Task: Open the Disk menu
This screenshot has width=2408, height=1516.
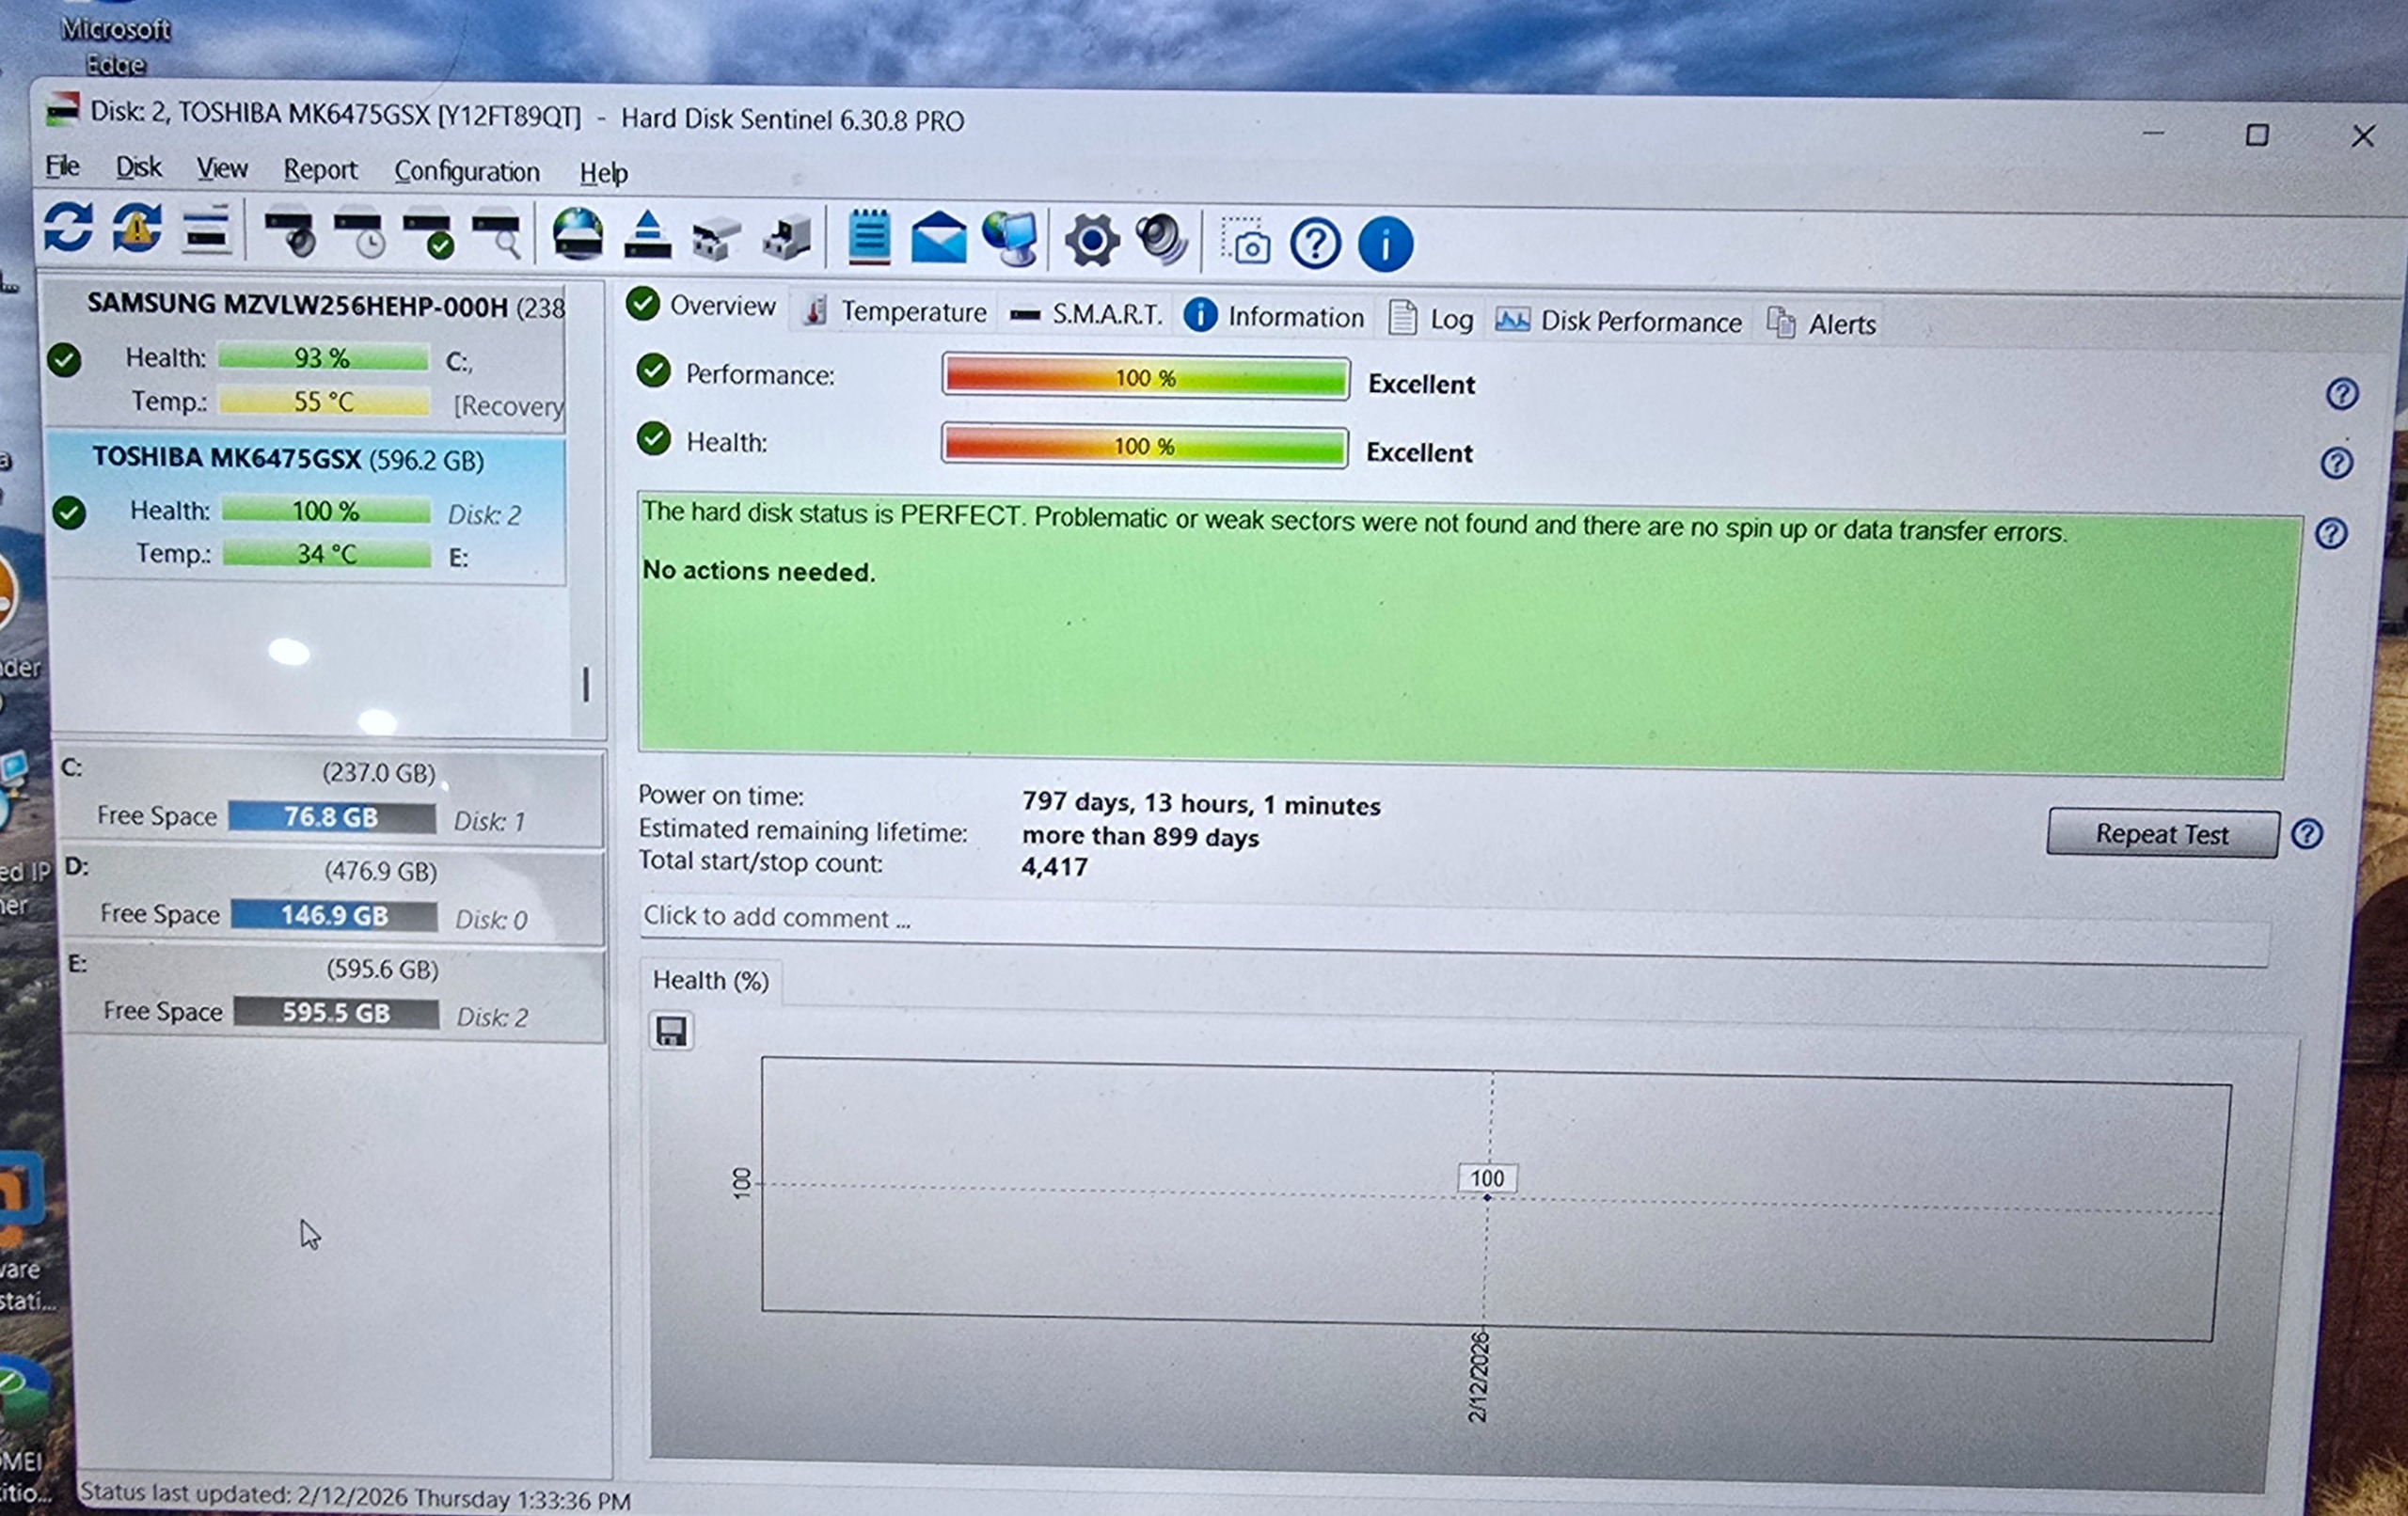Action: 138,167
